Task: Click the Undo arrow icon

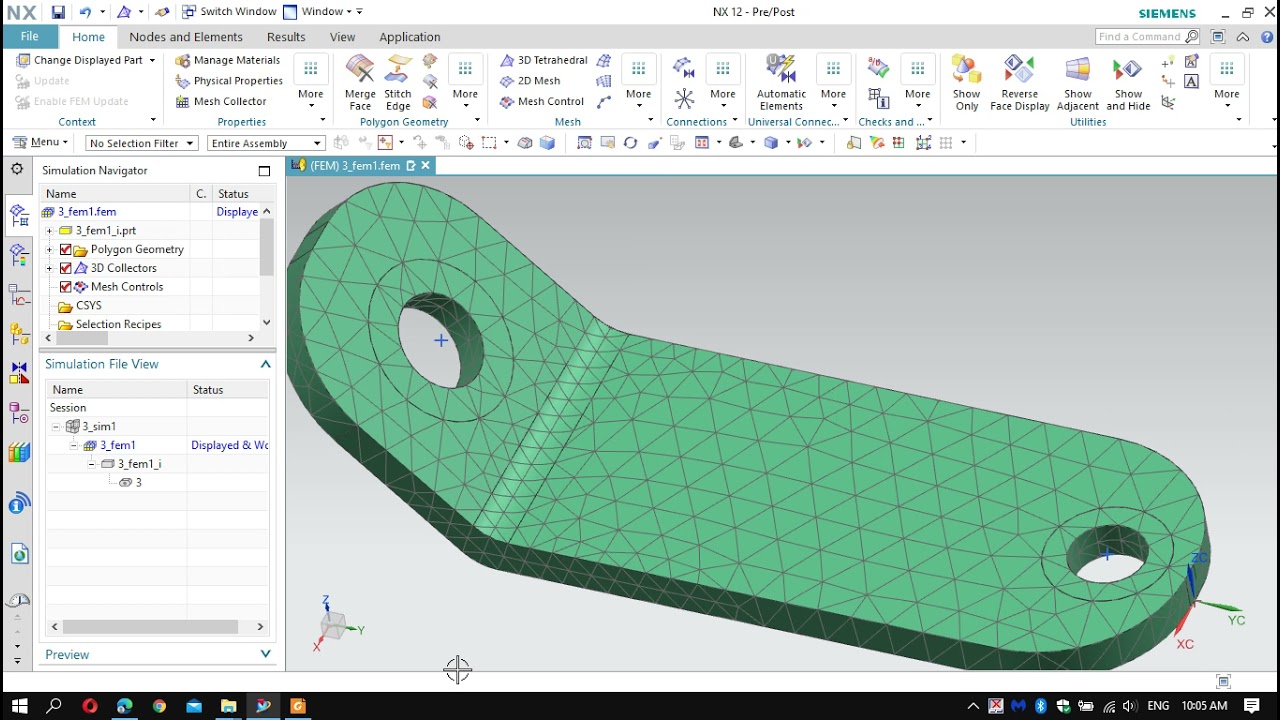Action: point(85,12)
